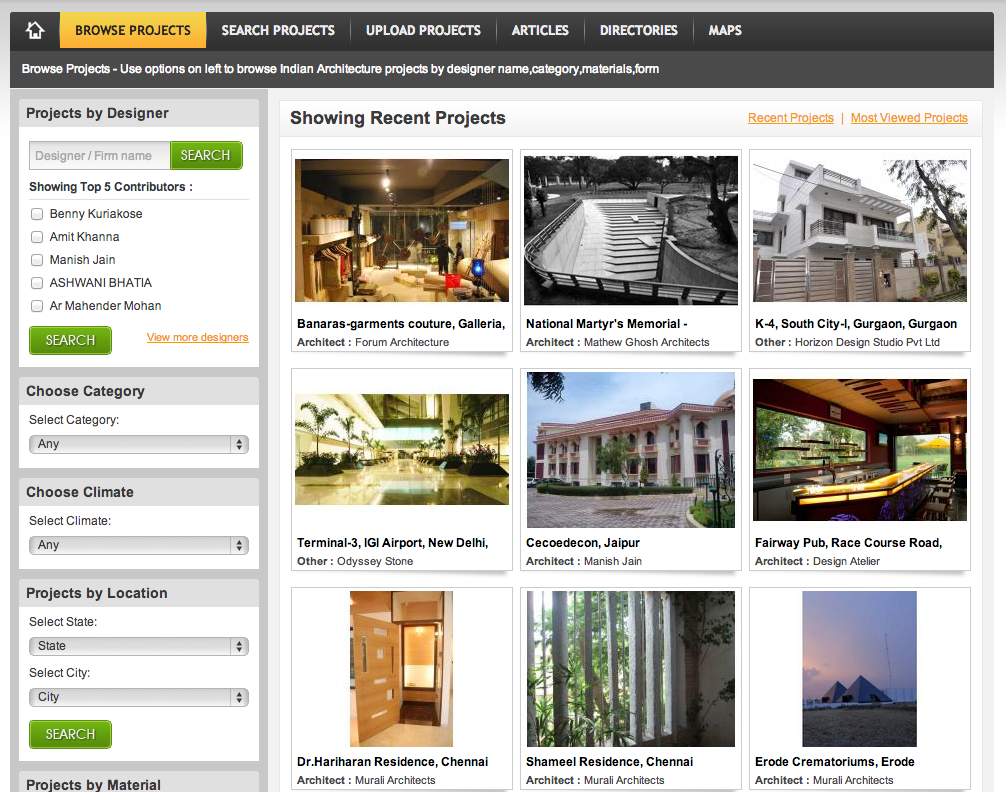Screen dimensions: 1006x792
Task: Click Murali Architects under Dr.Hariharan Residence
Action: pyautogui.click(x=395, y=780)
